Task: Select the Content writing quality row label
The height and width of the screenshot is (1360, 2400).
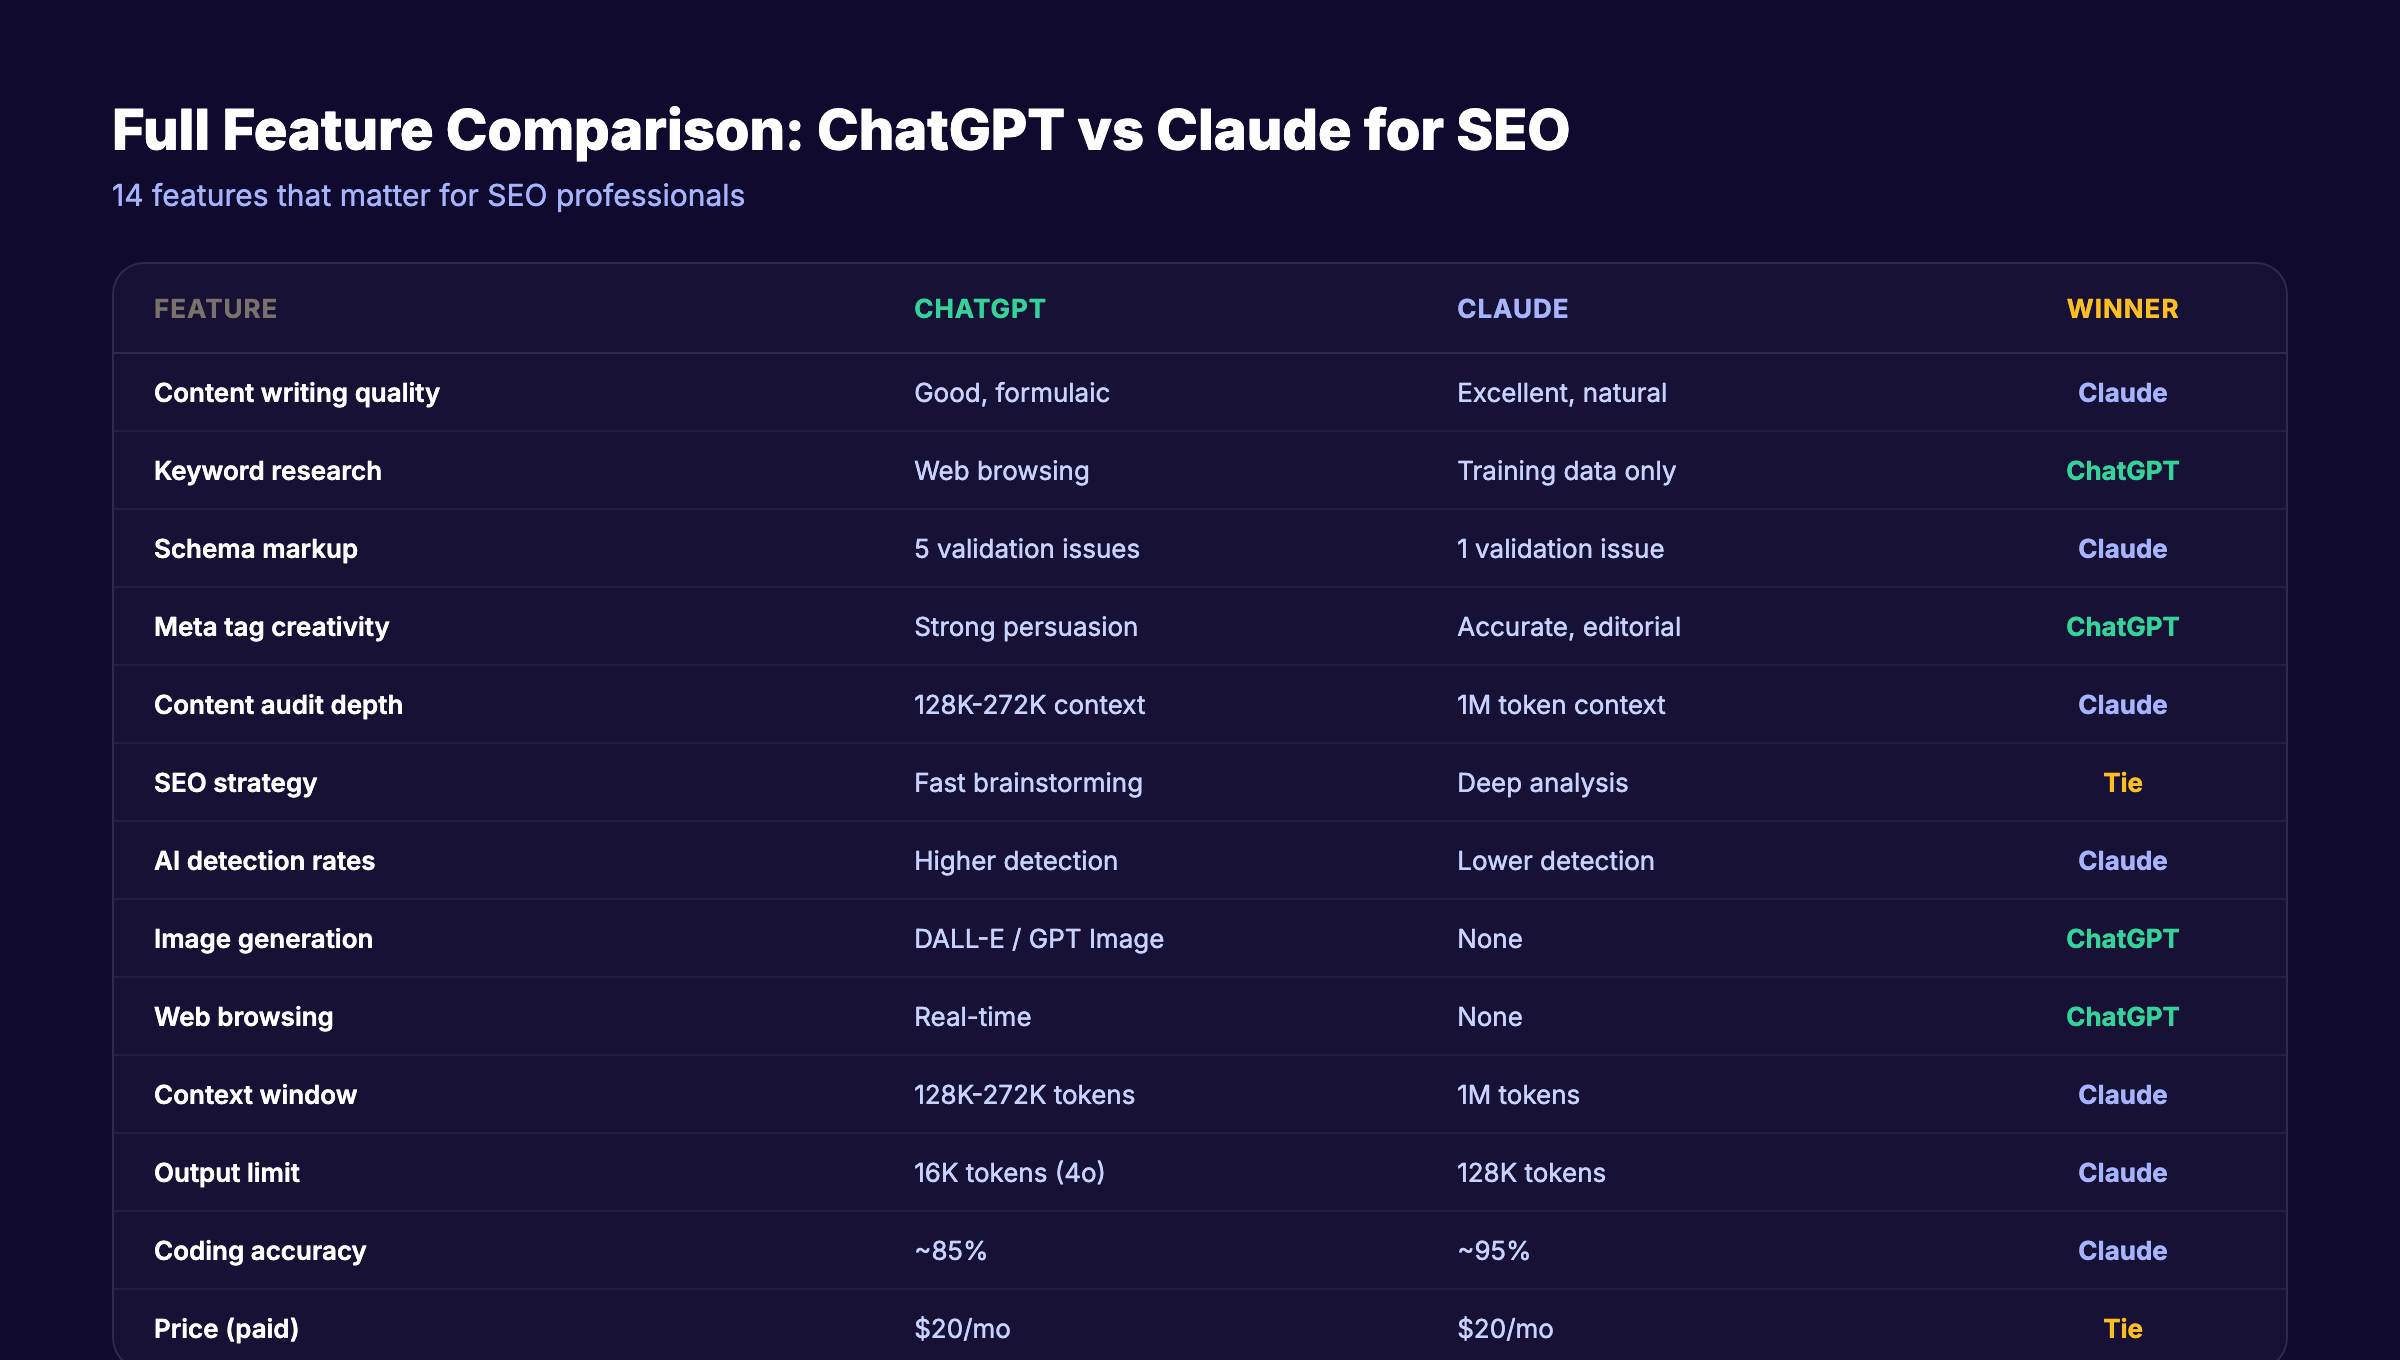Action: click(x=296, y=392)
